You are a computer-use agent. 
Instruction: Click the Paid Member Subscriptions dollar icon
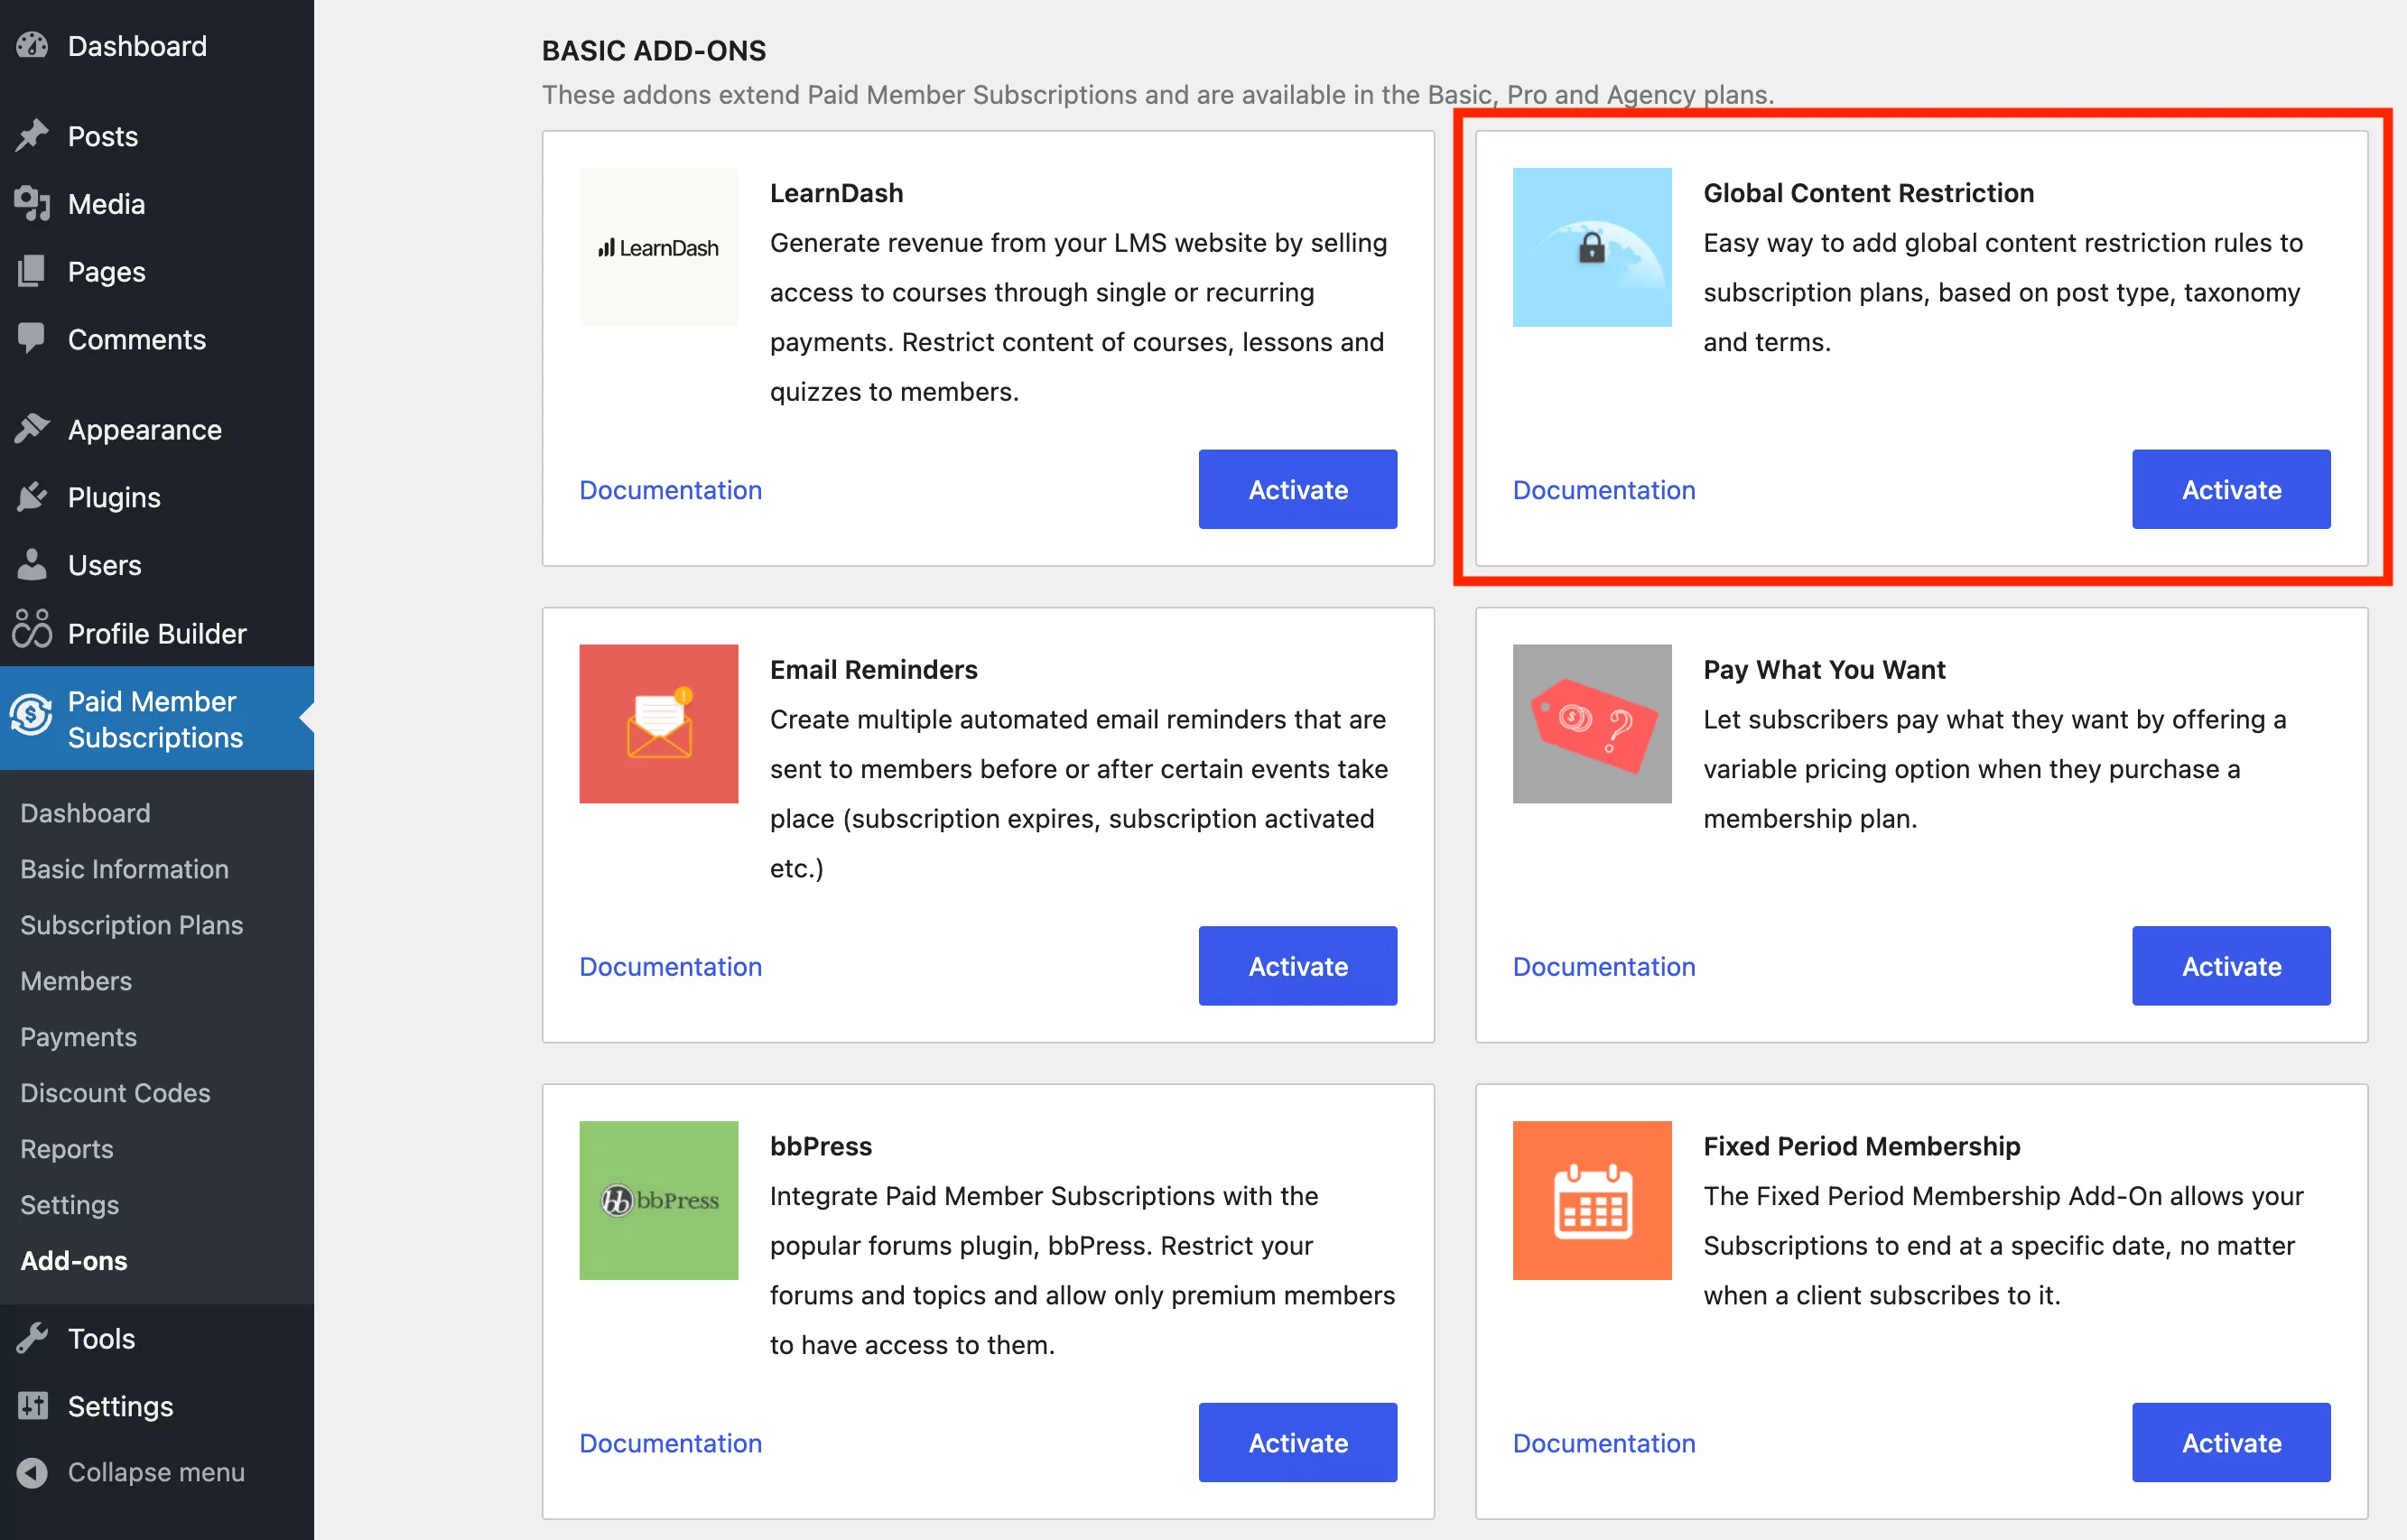click(x=32, y=716)
